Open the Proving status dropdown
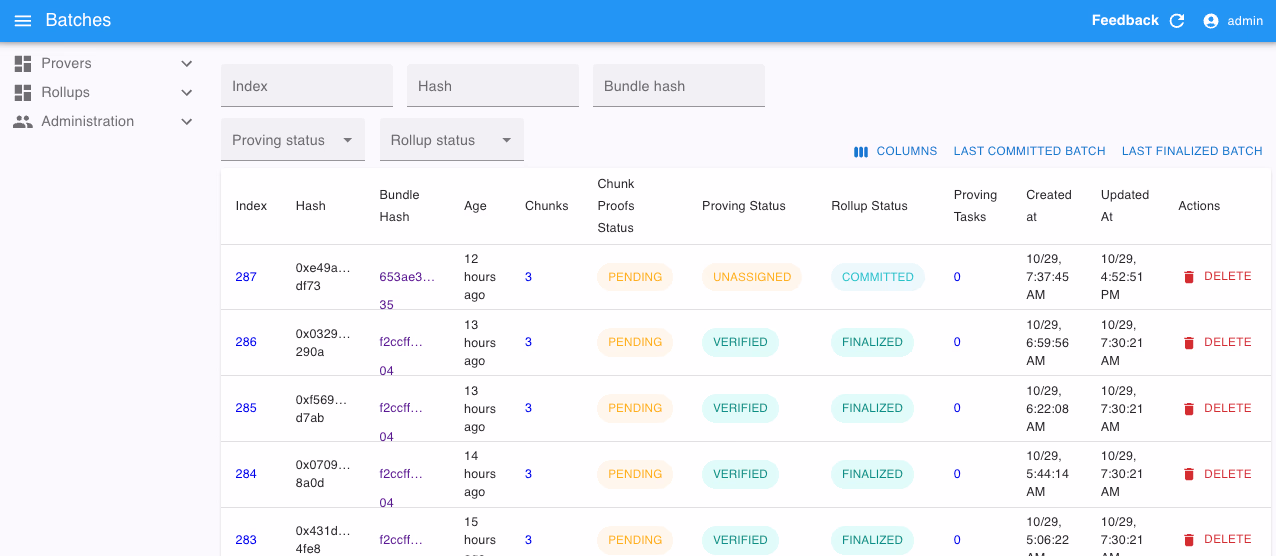This screenshot has width=1276, height=556. click(292, 140)
